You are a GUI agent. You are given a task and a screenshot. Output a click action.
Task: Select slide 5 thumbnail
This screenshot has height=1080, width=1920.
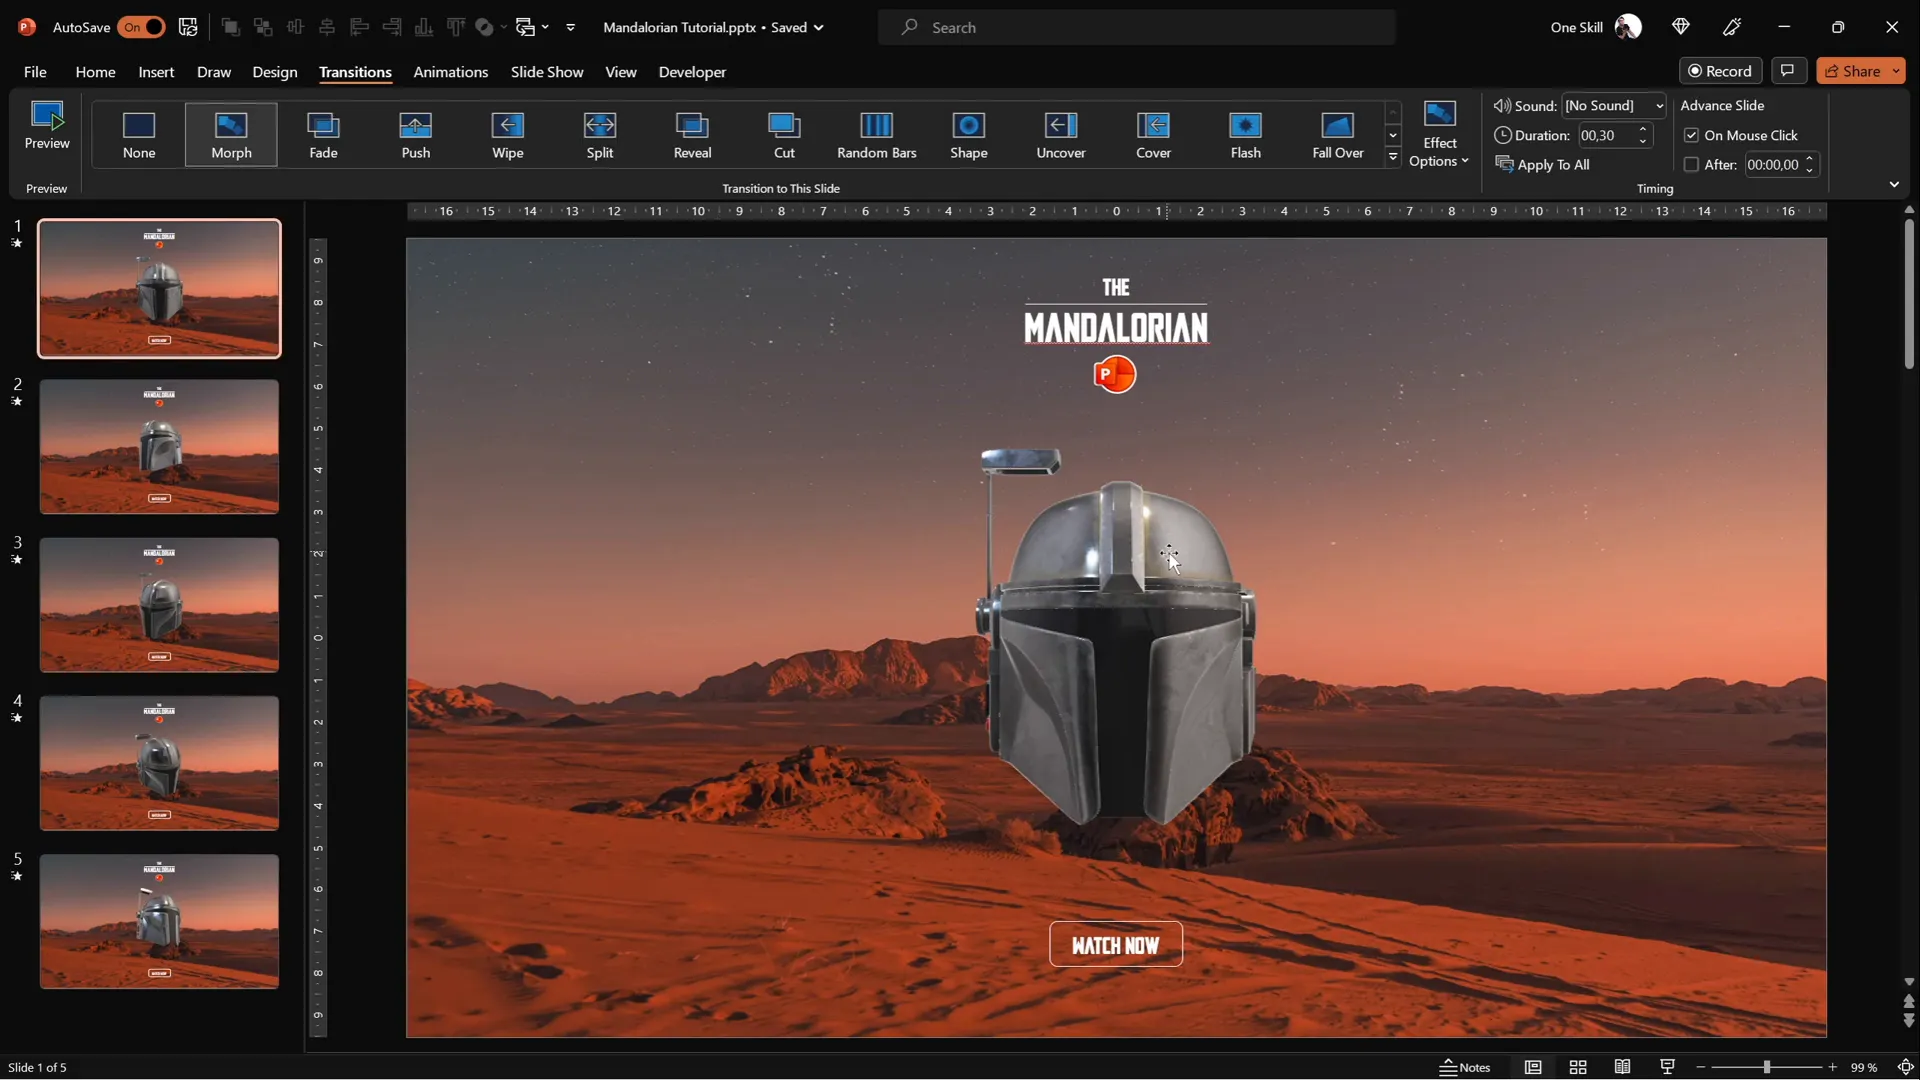click(x=159, y=921)
